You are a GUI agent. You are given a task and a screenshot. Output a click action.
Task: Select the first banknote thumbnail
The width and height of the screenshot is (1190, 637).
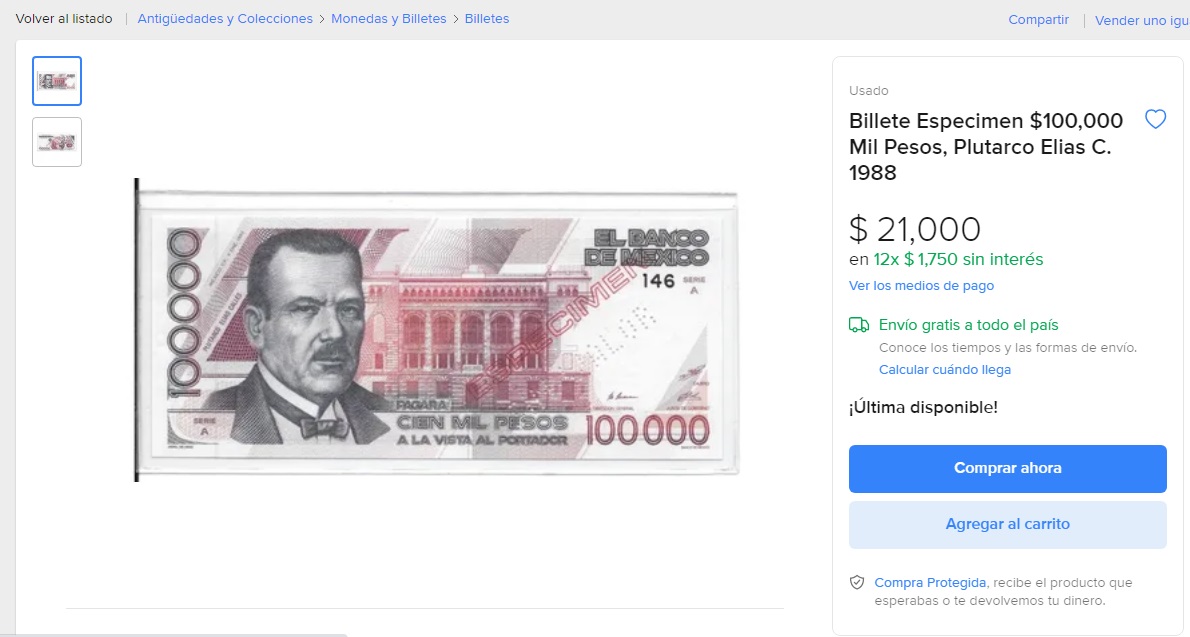tap(56, 80)
